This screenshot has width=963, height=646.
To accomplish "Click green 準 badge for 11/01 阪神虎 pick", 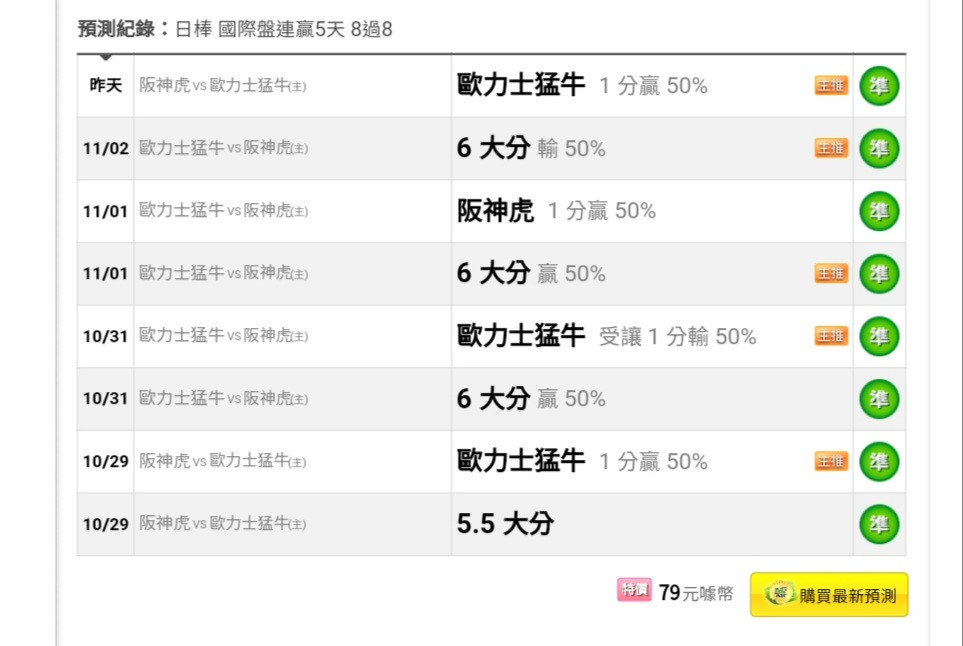I will (879, 211).
